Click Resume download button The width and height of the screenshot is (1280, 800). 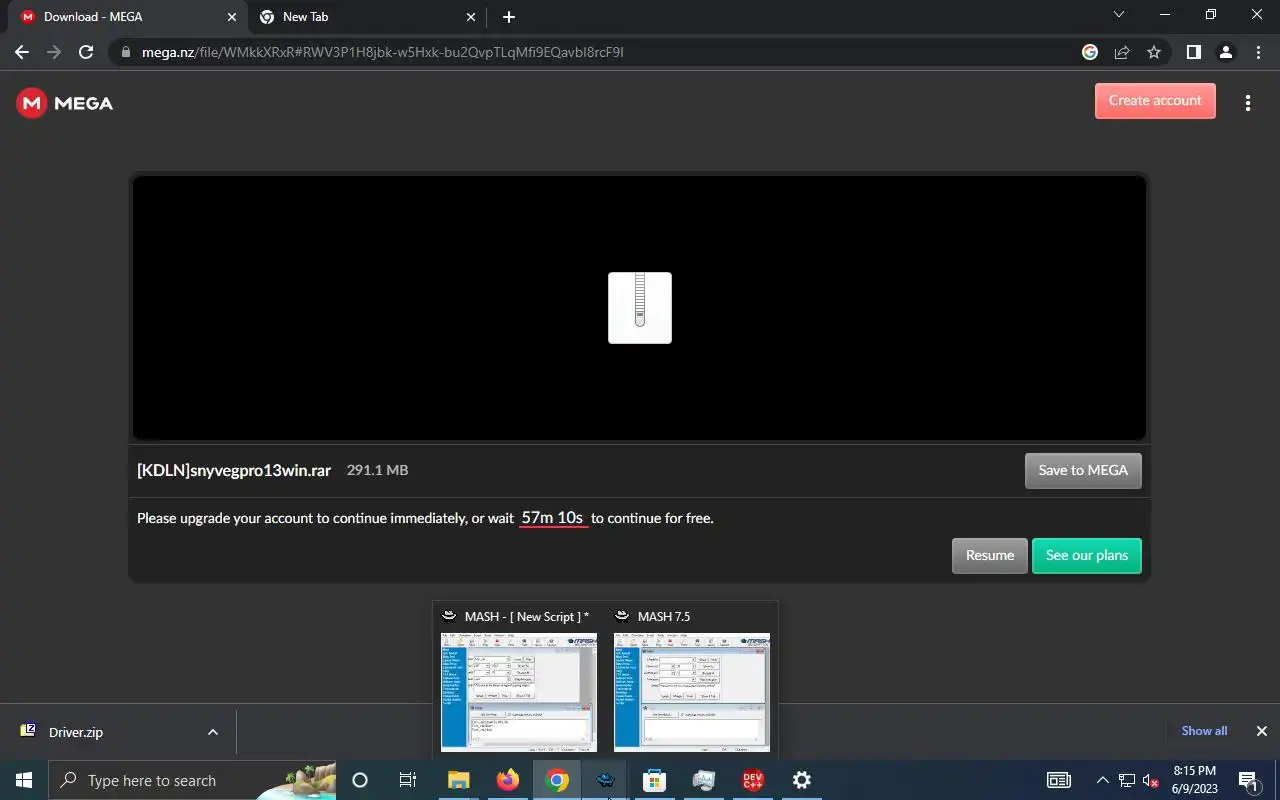click(x=990, y=555)
